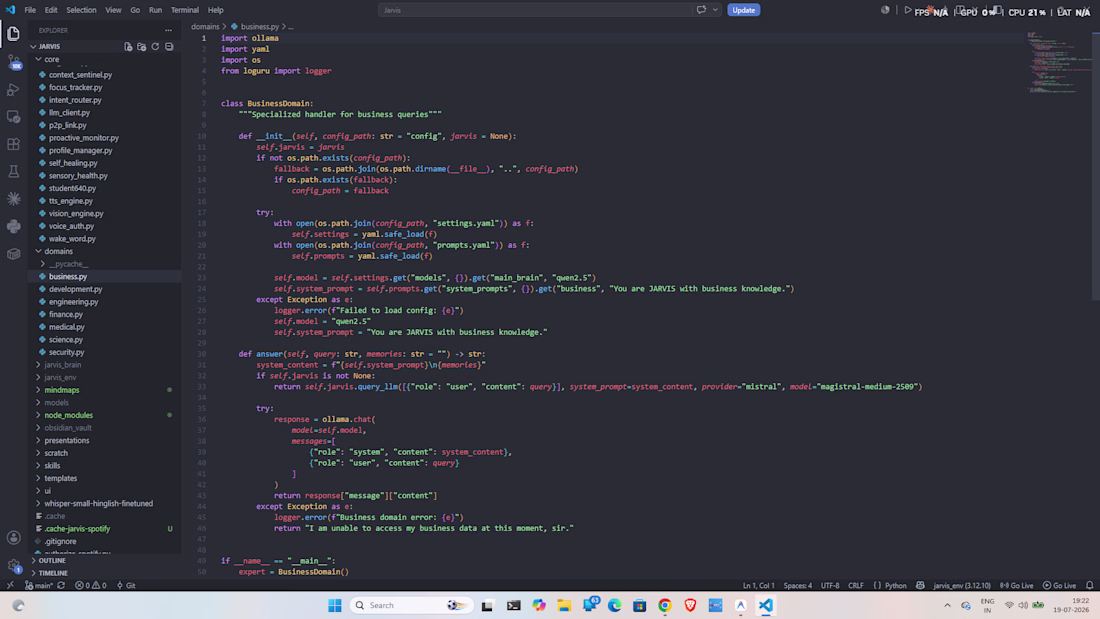Toggle CRLF line ending setting

[x=856, y=585]
